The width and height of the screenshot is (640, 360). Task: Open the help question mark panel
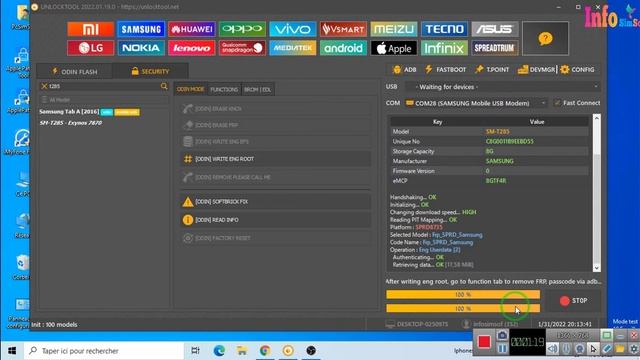tap(545, 38)
